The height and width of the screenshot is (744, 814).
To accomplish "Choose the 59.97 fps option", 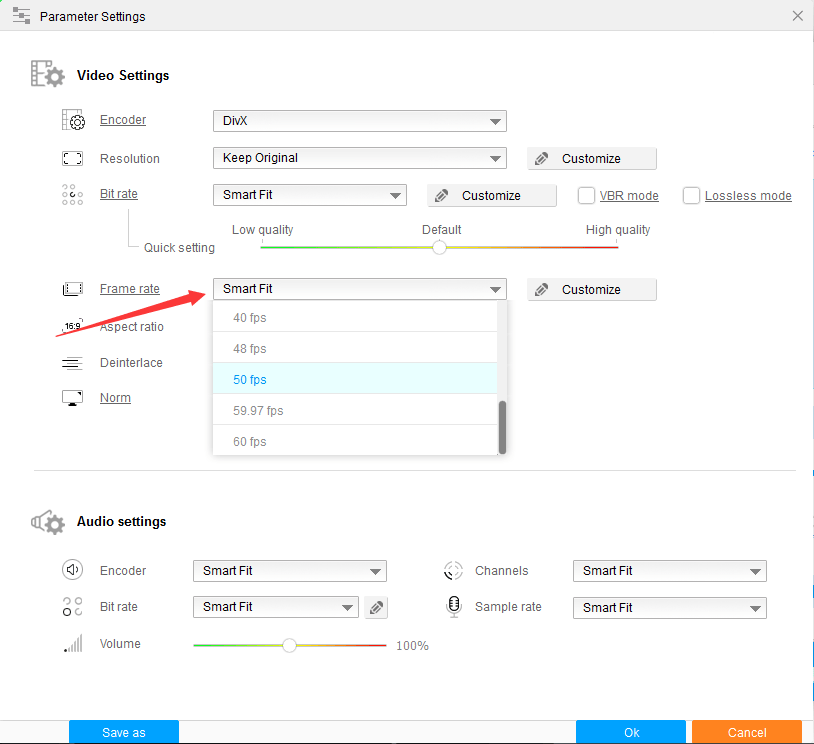I will click(355, 411).
